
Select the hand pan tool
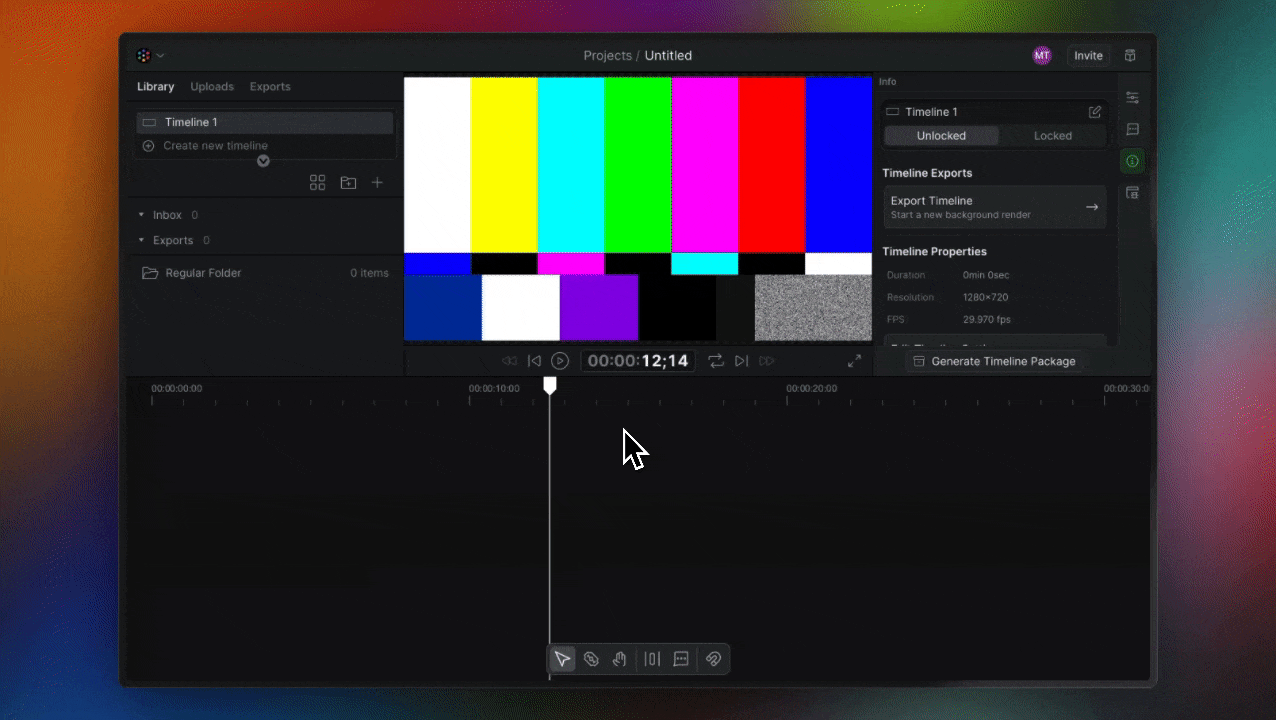point(620,659)
